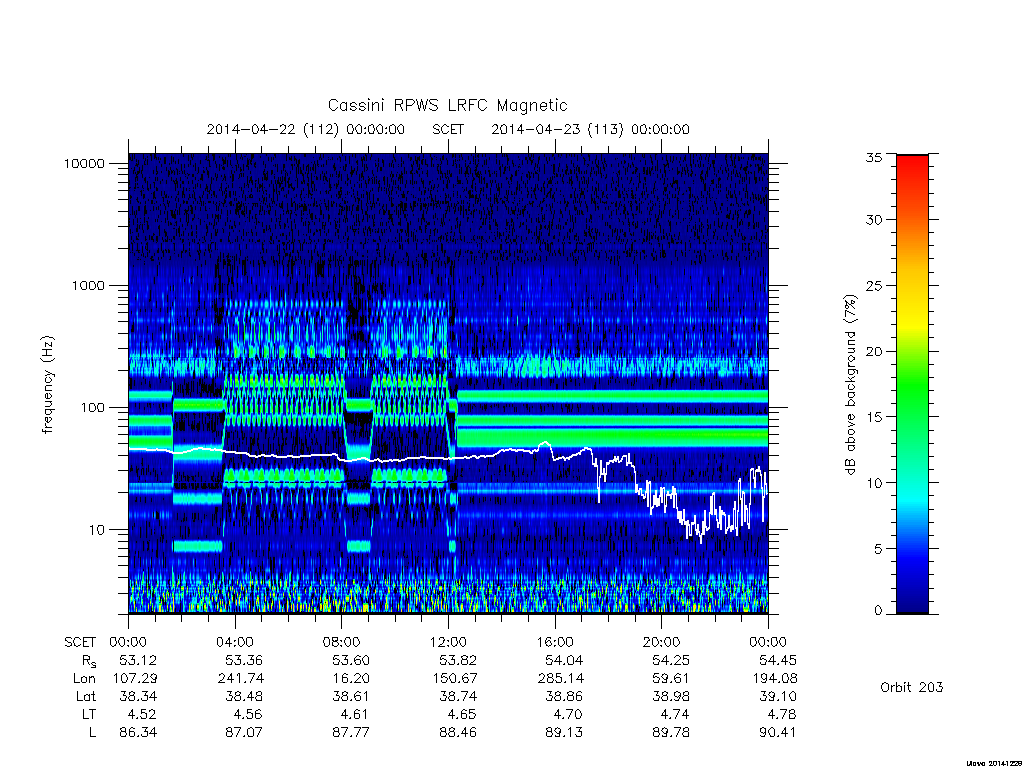This screenshot has height=768, width=1024.
Task: Click the Rs value '53.82'
Action: 458,660
